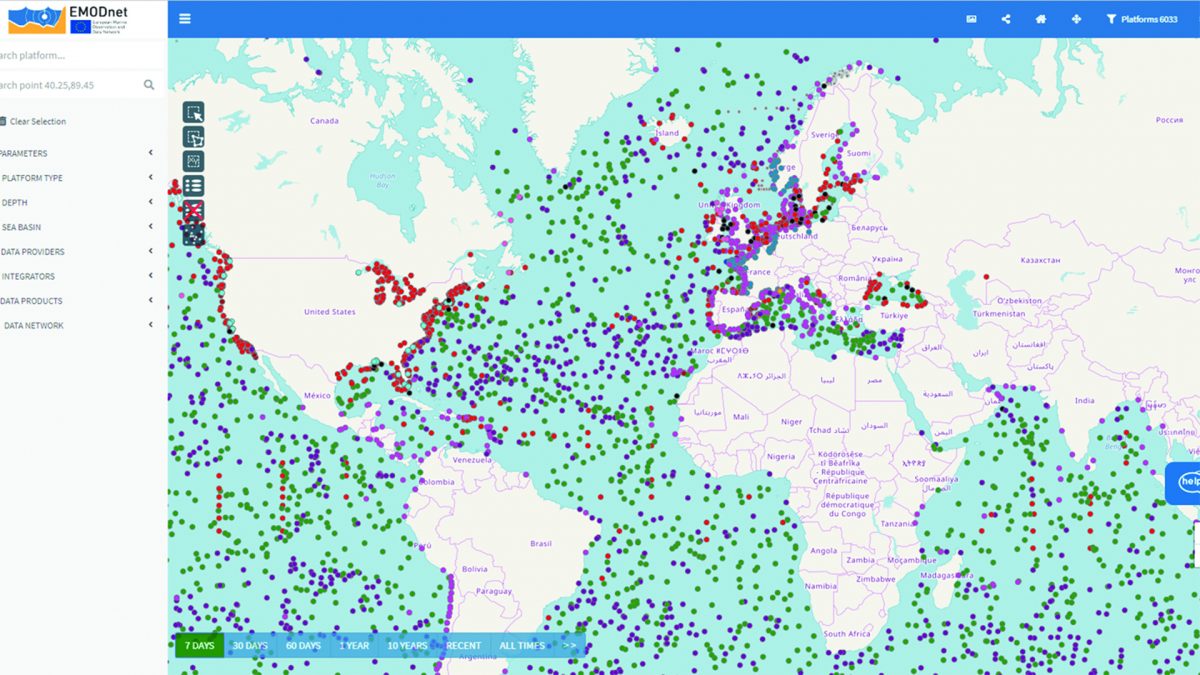Viewport: 1200px width, 675px height.
Task: Select the 30 DAYS time range tab
Action: click(249, 646)
